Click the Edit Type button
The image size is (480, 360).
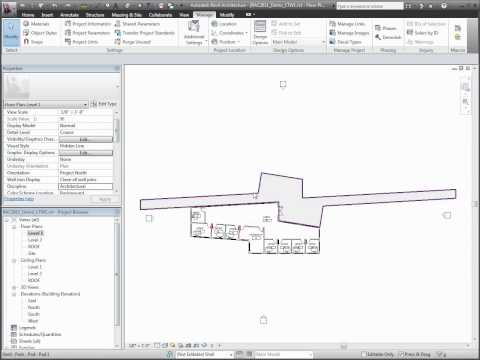[104, 104]
